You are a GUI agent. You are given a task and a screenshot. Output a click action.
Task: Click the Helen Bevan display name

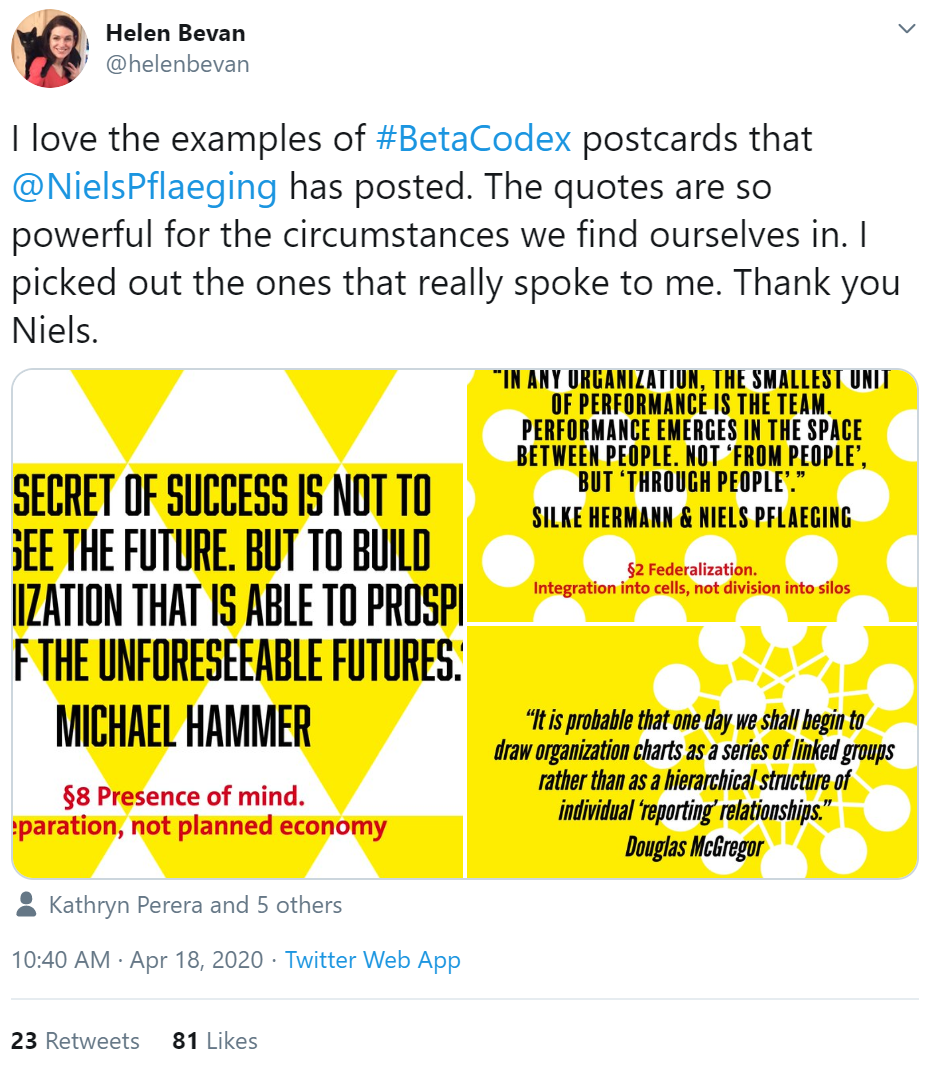(x=175, y=33)
